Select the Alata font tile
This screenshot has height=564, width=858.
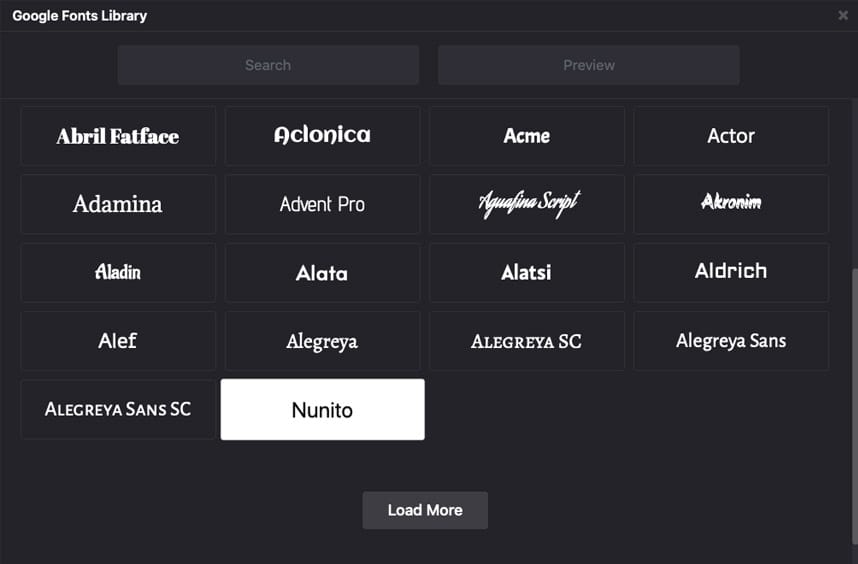[322, 272]
